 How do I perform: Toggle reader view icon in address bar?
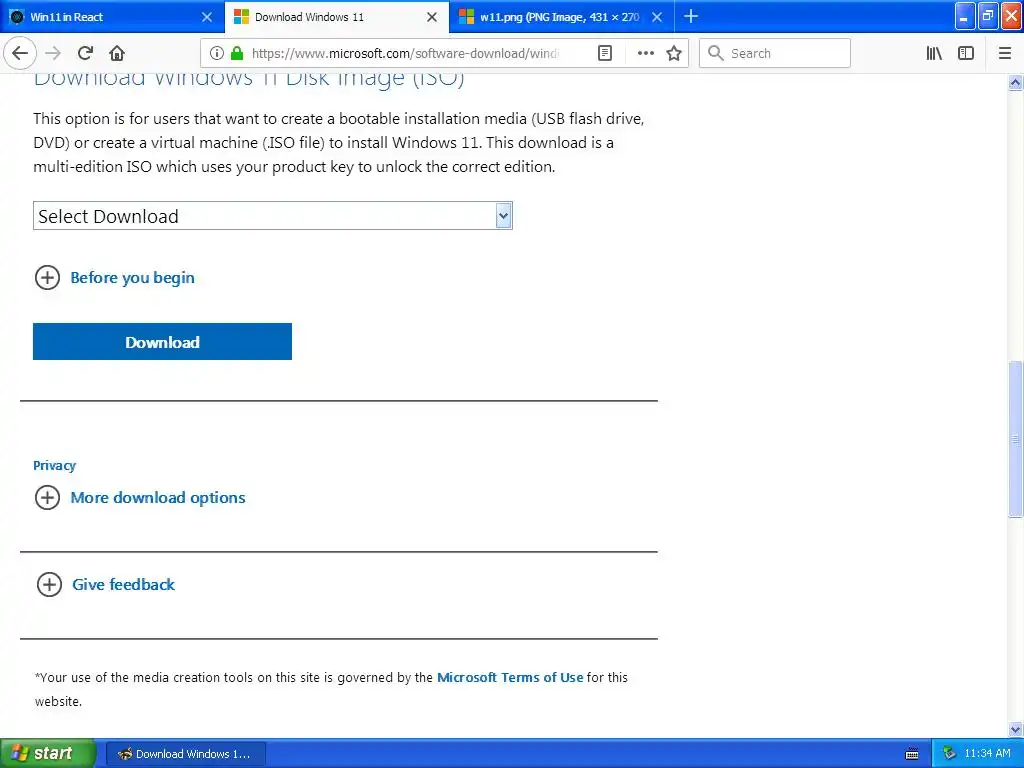click(605, 54)
